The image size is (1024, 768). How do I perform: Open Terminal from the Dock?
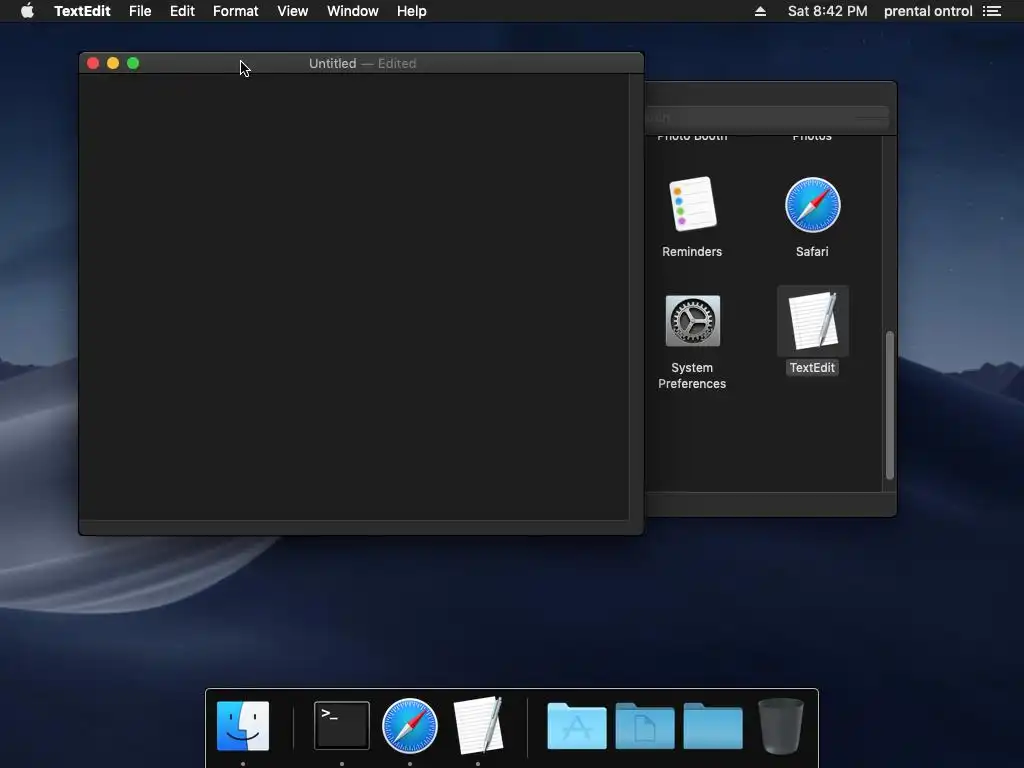coord(342,726)
